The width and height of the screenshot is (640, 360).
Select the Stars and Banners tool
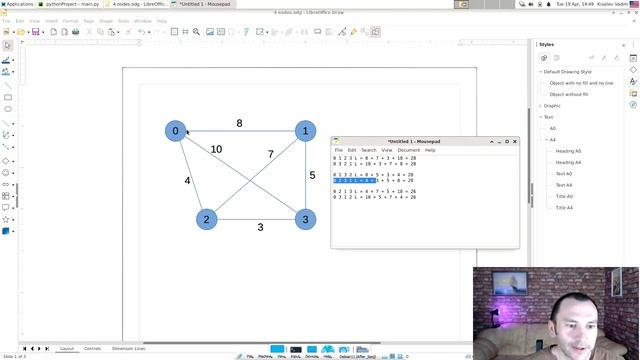click(6, 220)
